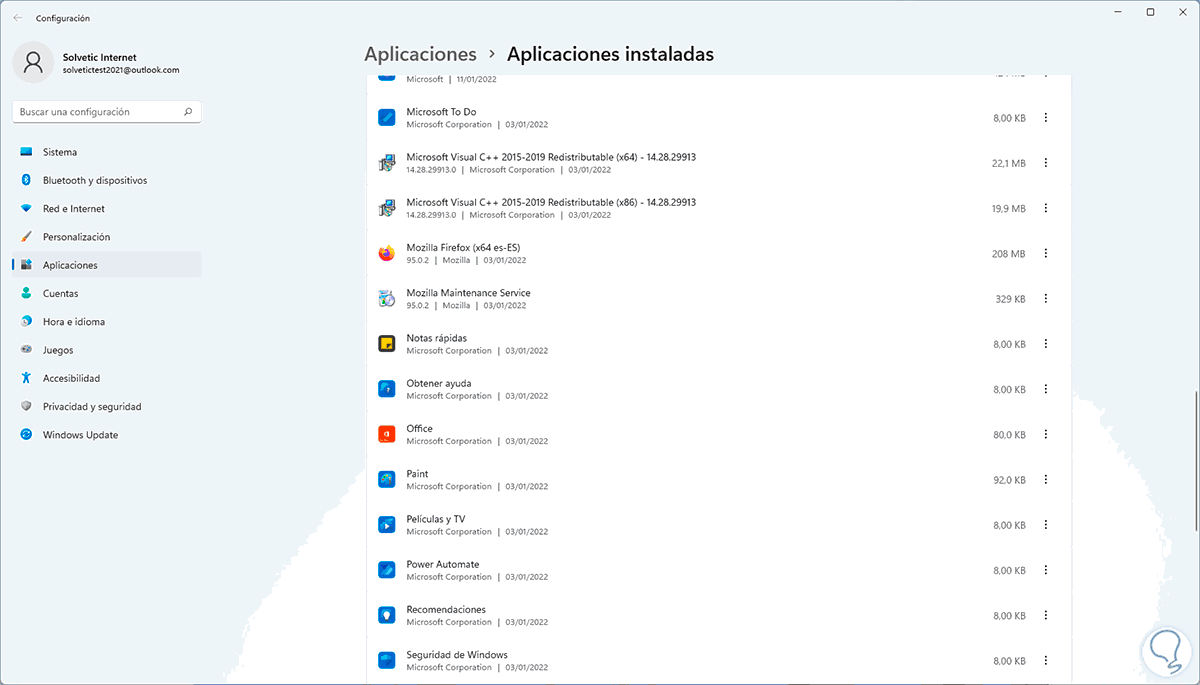The image size is (1200, 685).
Task: Open options menu for Visual C++ x86 Redistributable
Action: click(1046, 208)
